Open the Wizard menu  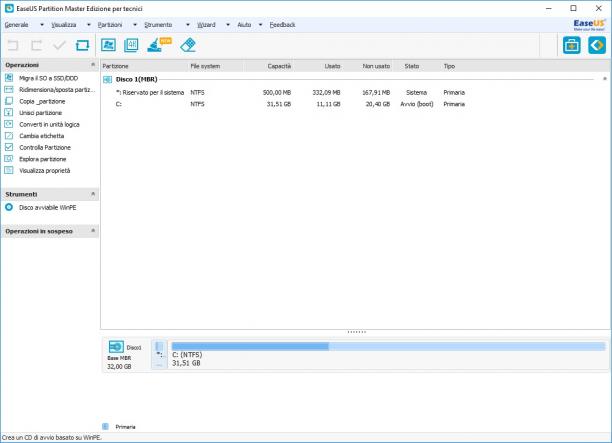[206, 25]
